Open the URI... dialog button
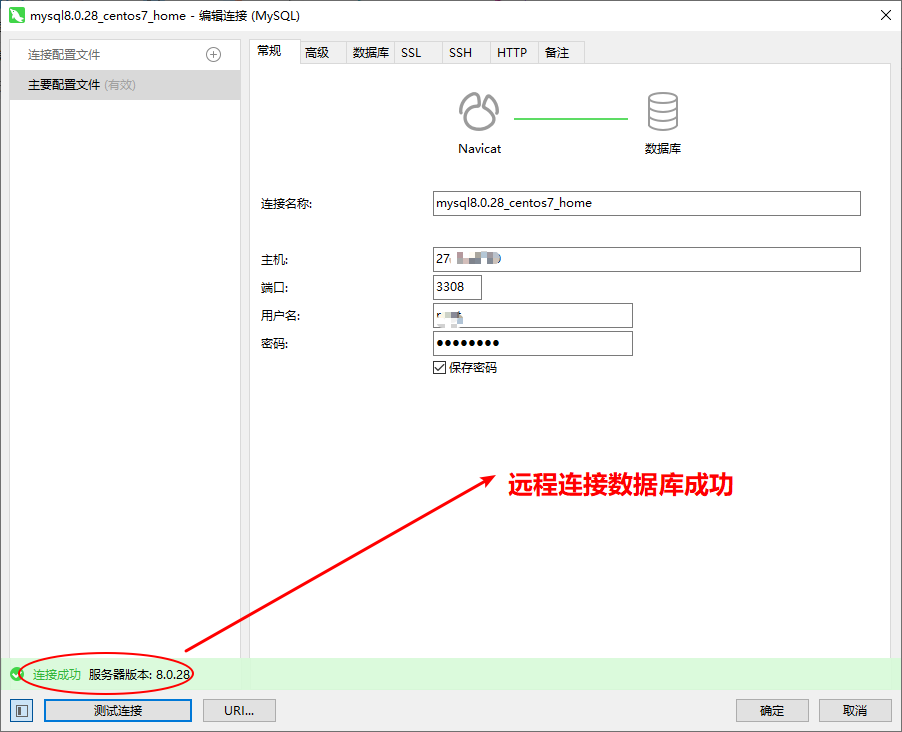 tap(239, 711)
